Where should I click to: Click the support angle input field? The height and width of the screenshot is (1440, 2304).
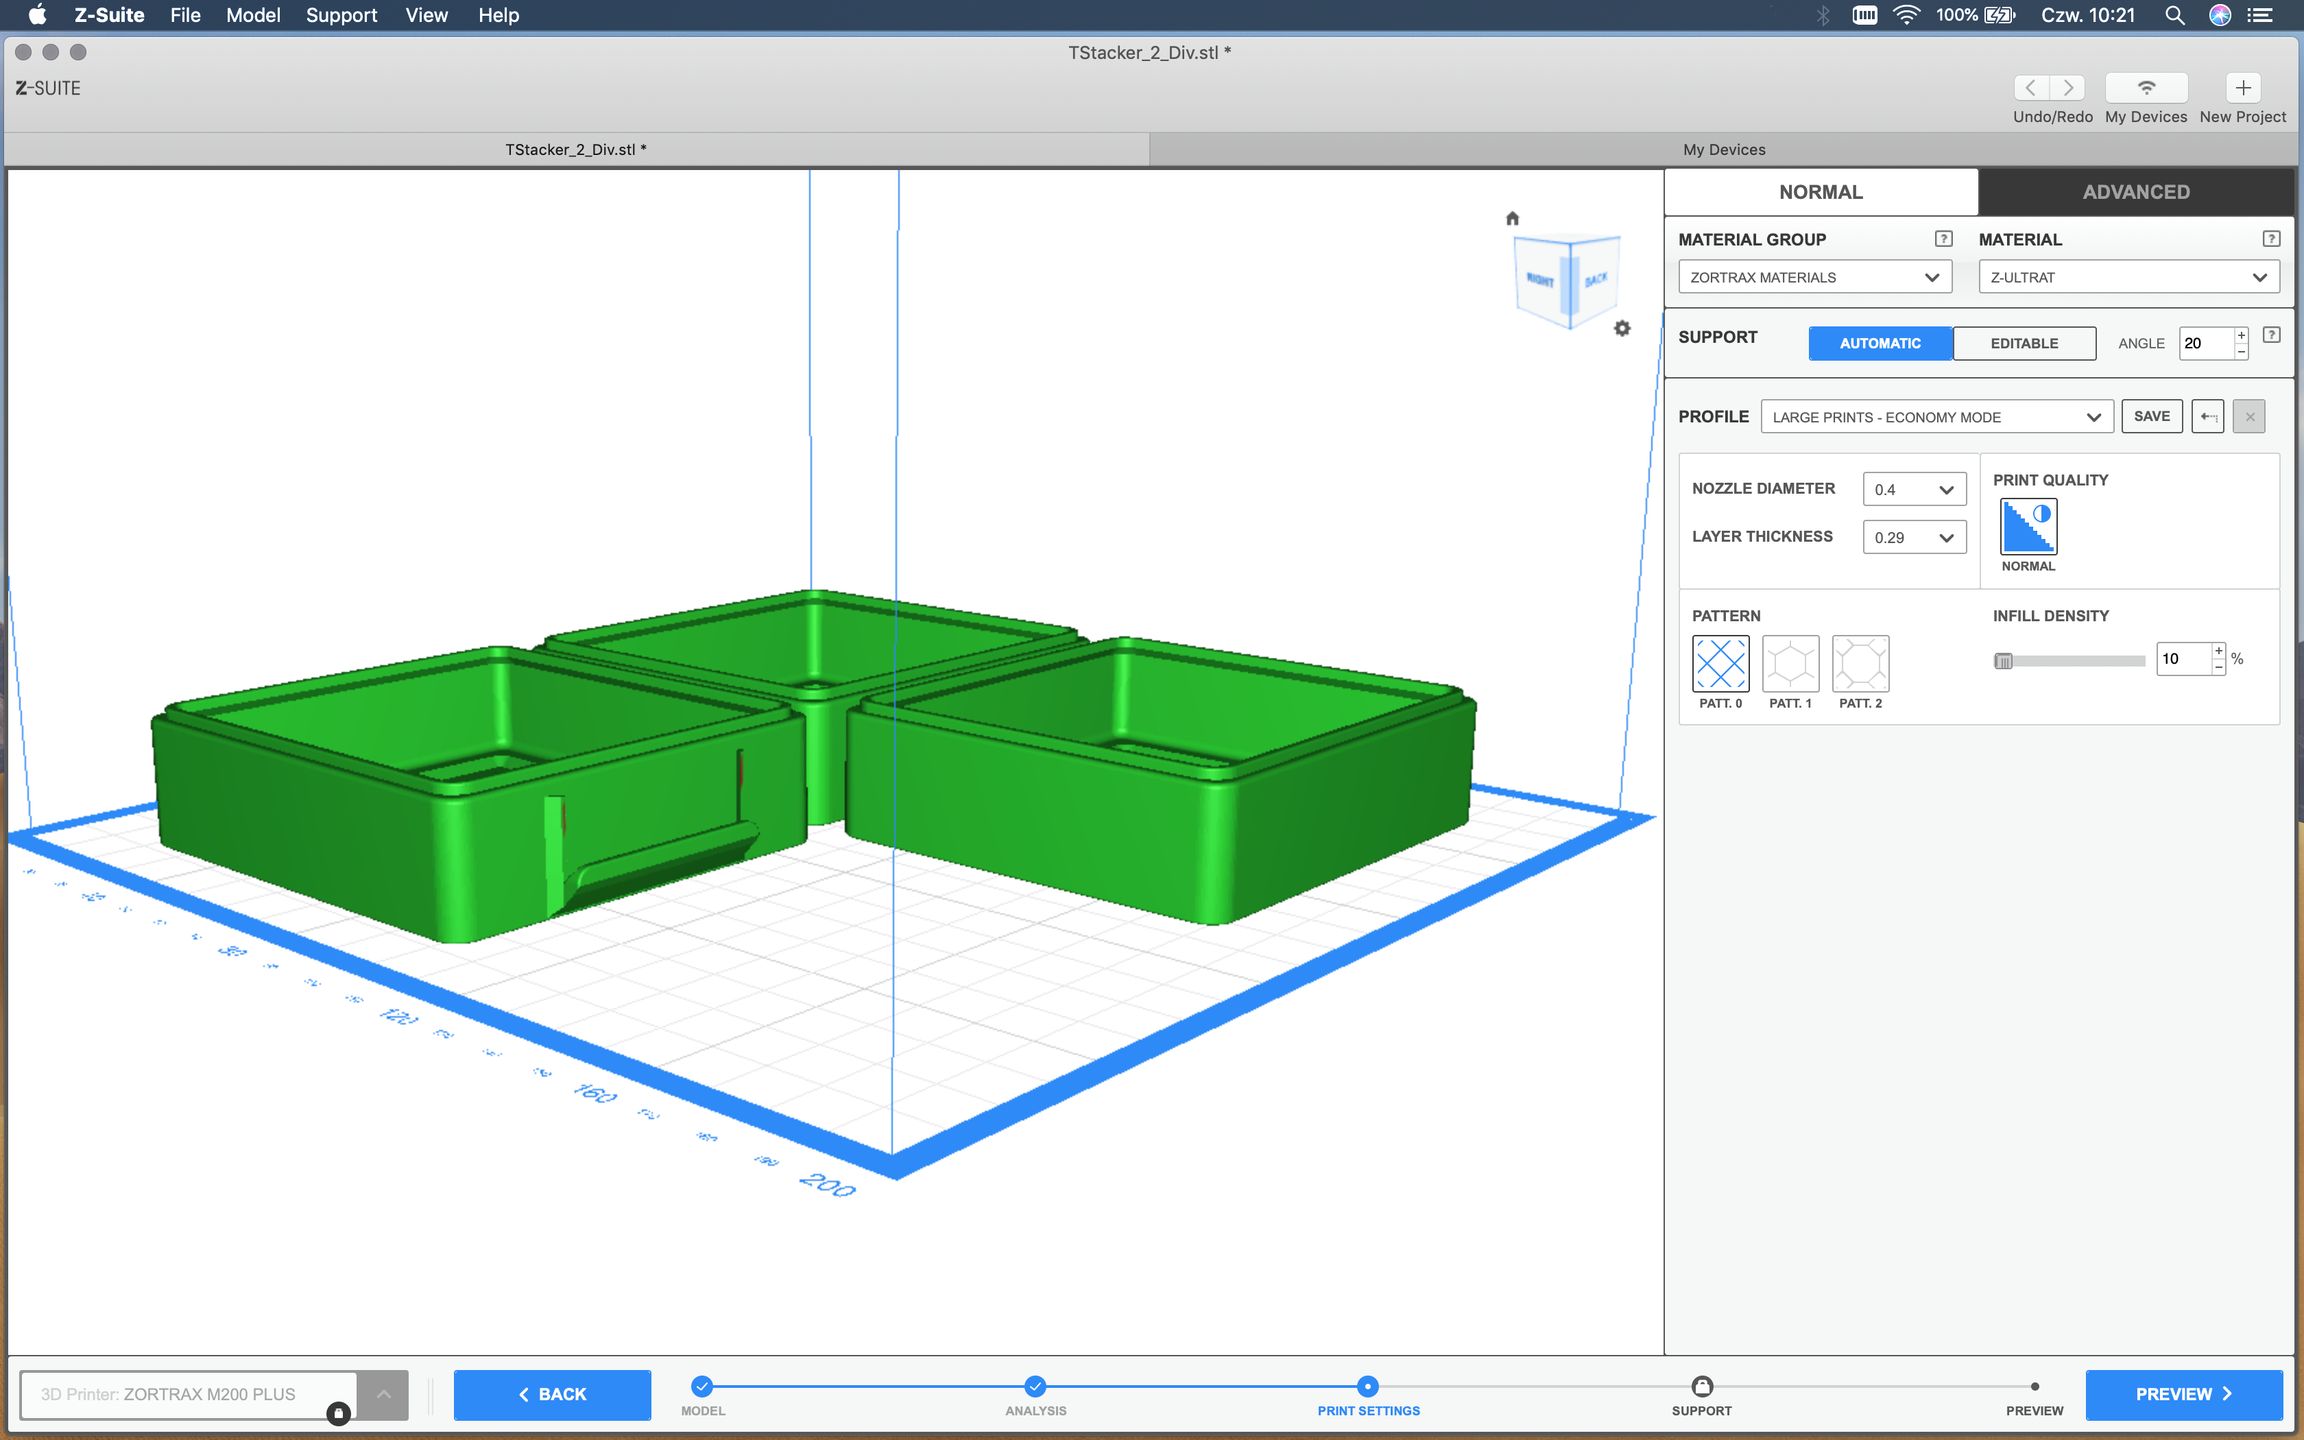pyautogui.click(x=2205, y=343)
